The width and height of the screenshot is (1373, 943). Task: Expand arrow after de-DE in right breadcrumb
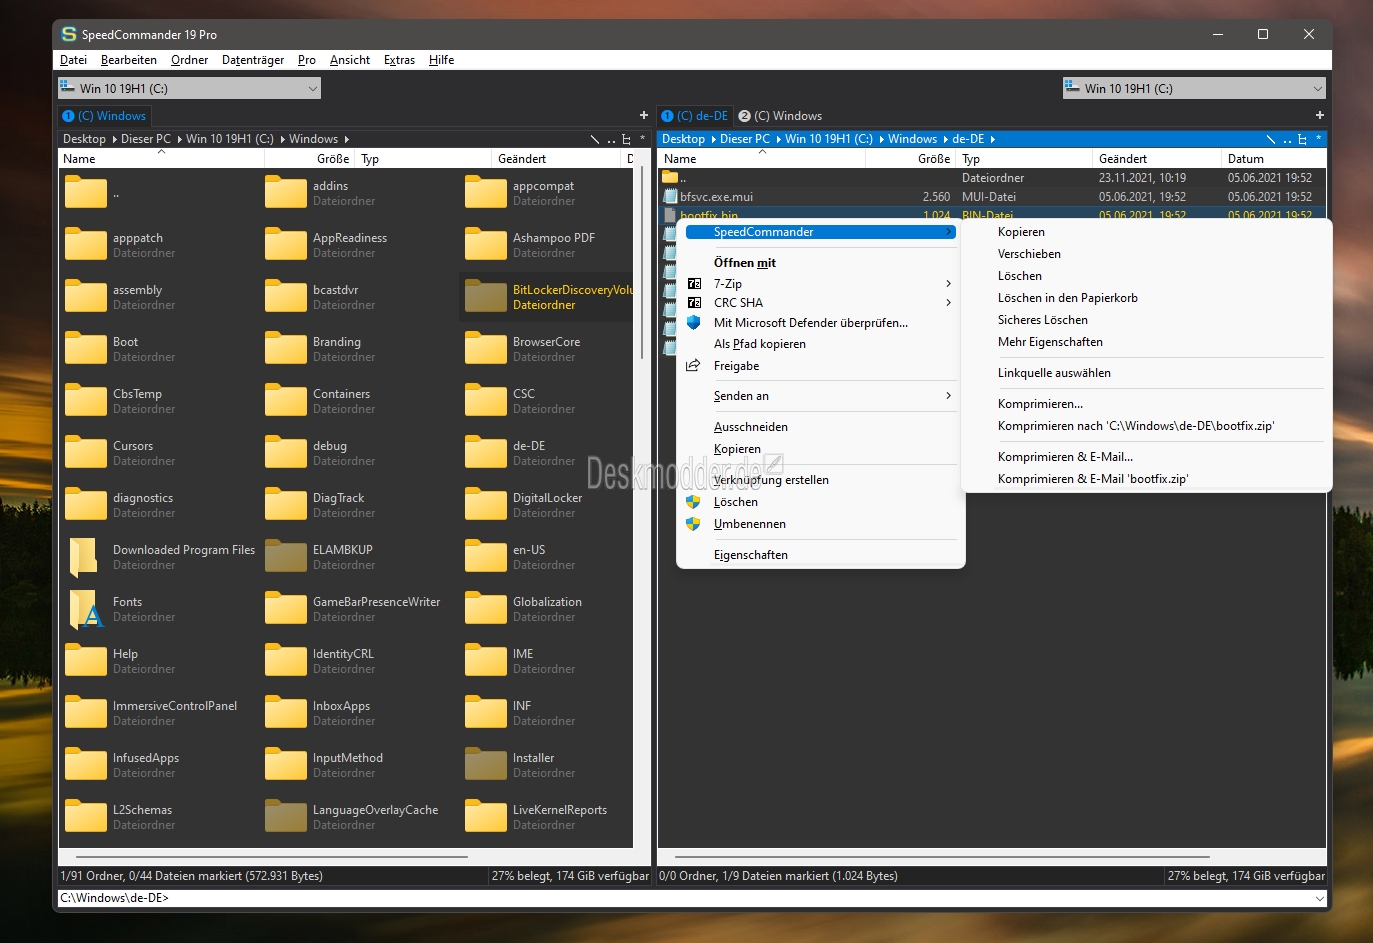993,139
